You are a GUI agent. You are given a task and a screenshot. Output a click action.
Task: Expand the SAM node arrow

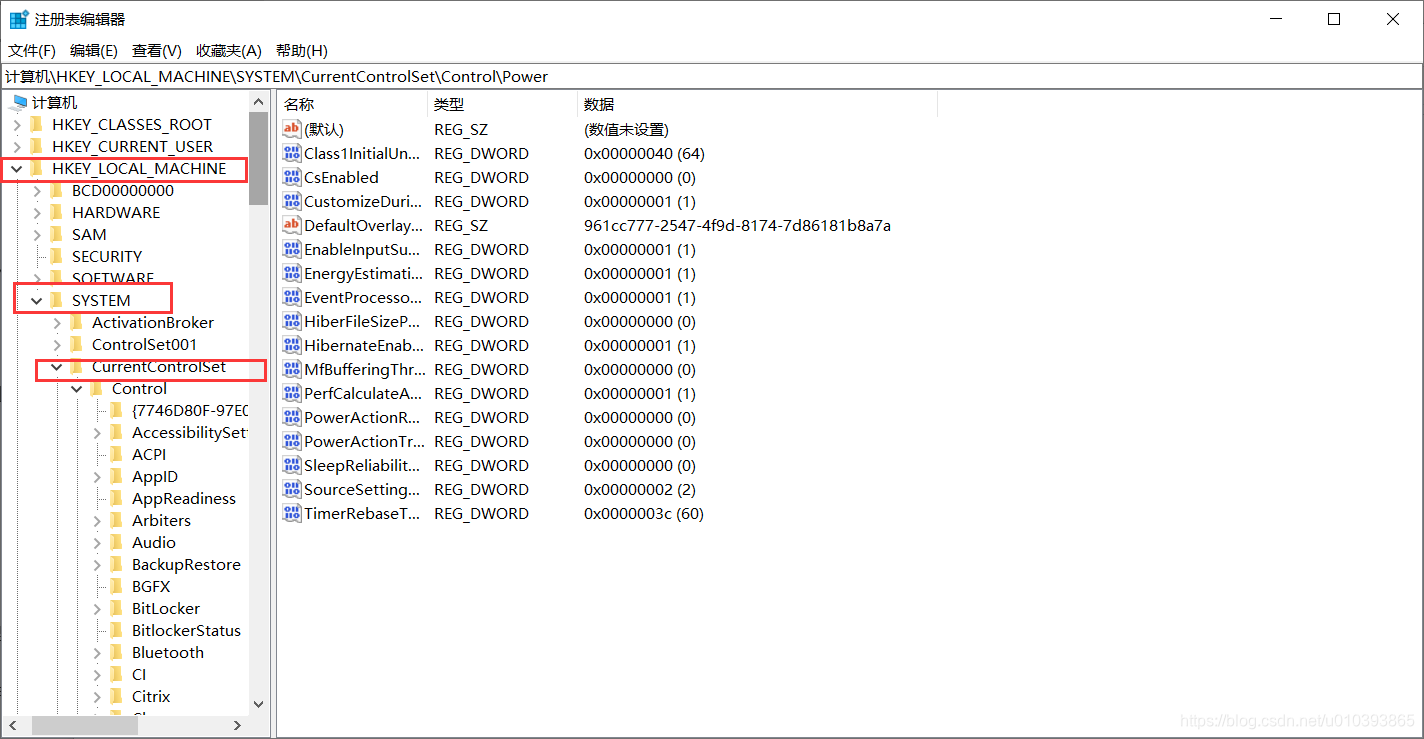pyautogui.click(x=37, y=235)
